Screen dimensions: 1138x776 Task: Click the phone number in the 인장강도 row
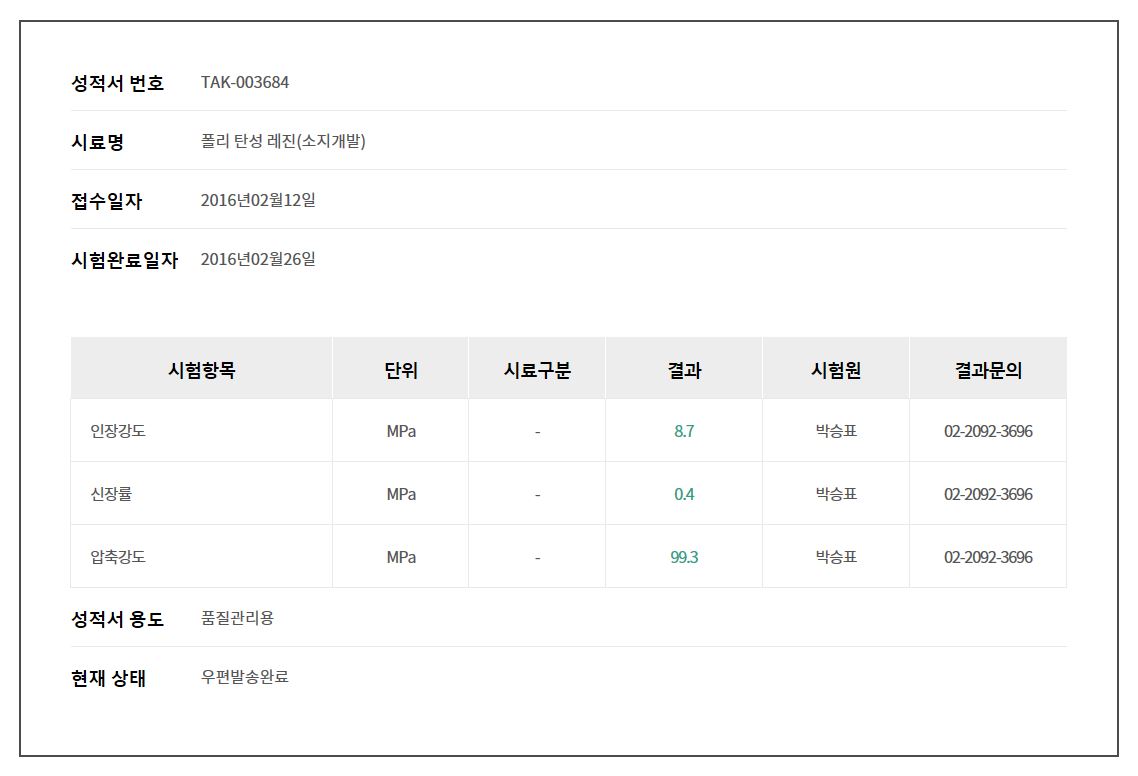point(988,432)
